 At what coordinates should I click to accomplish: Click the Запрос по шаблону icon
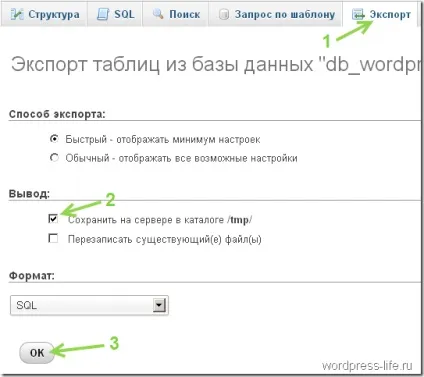click(x=224, y=14)
